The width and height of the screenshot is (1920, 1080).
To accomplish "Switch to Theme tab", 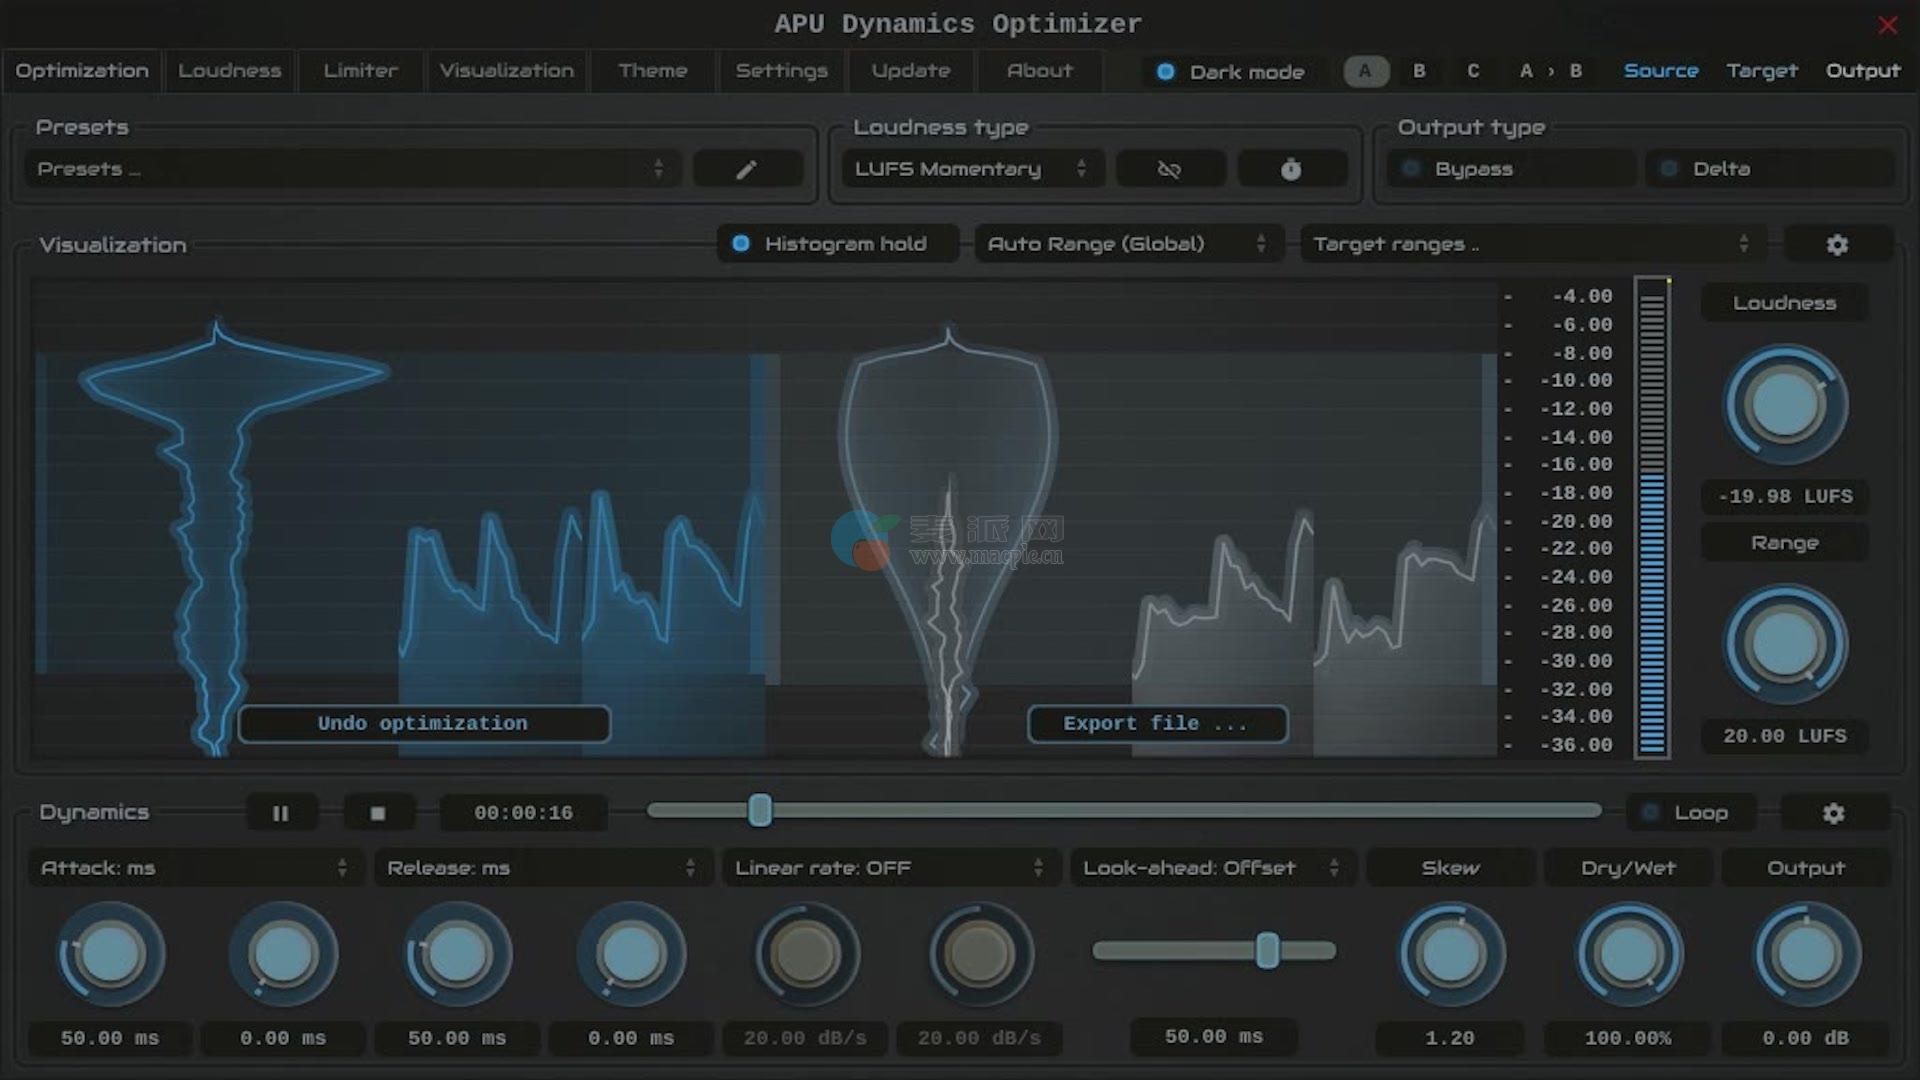I will (653, 71).
